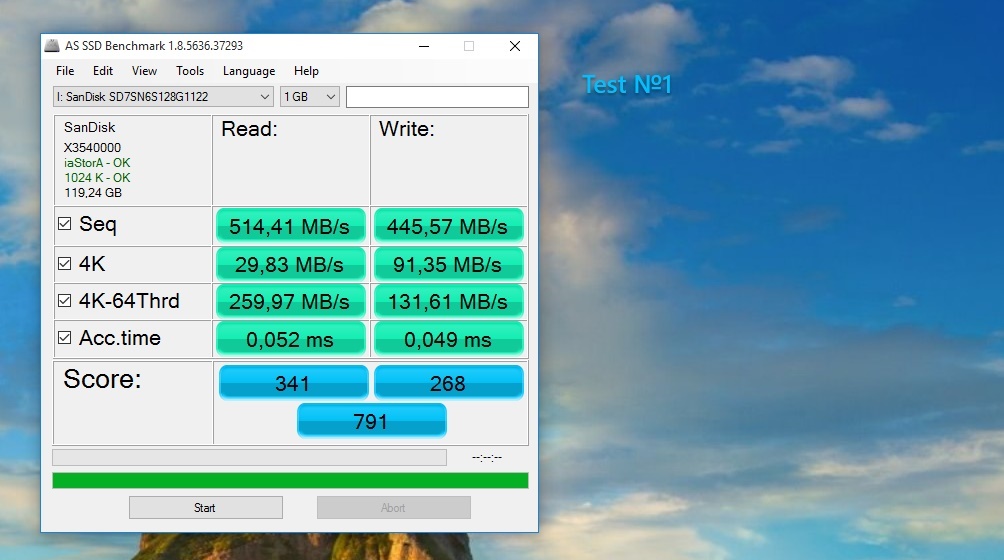Click the write access time 0,049 ms
1004x560 pixels.
click(448, 339)
